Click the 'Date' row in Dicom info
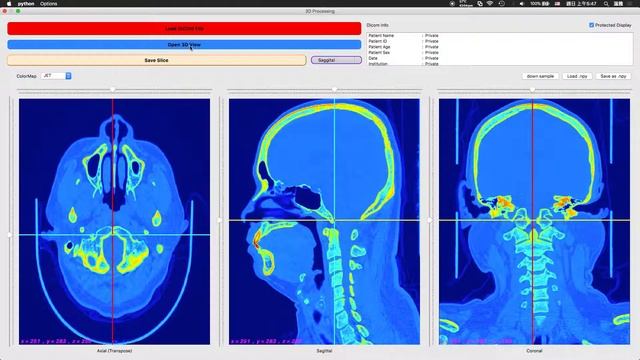The image size is (640, 360). (403, 58)
